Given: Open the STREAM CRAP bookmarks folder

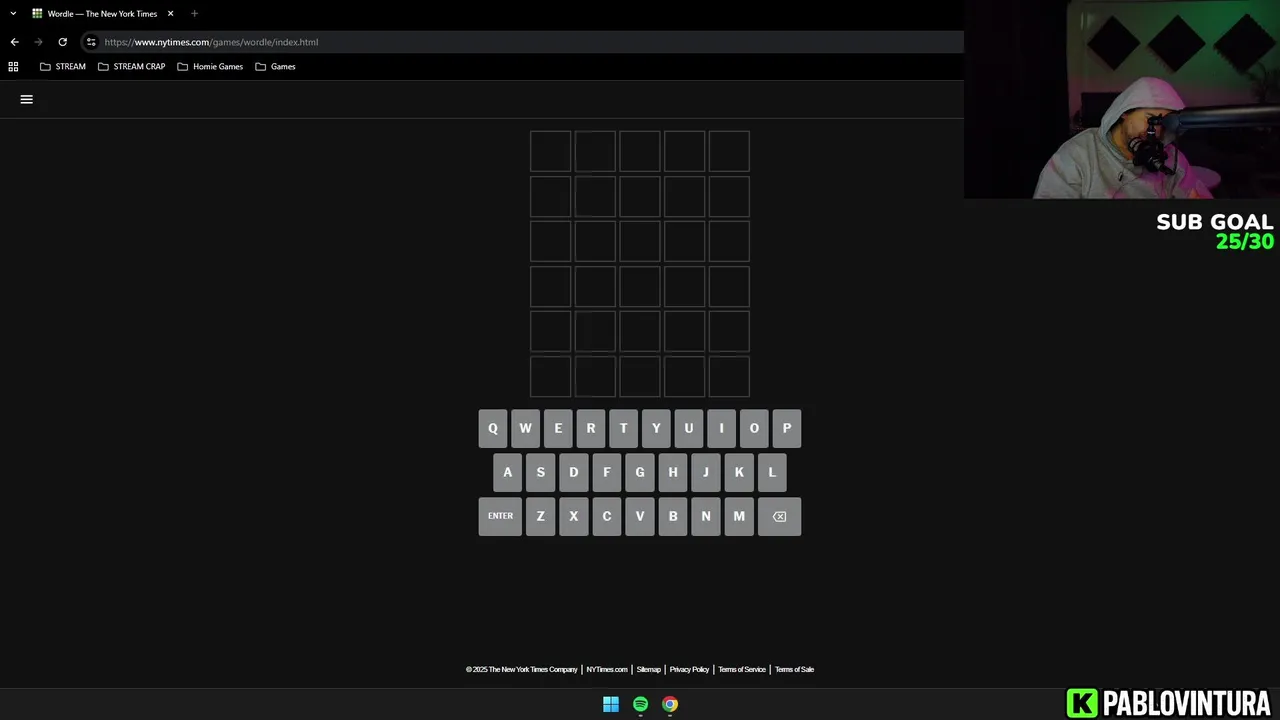Looking at the screenshot, I should (131, 66).
